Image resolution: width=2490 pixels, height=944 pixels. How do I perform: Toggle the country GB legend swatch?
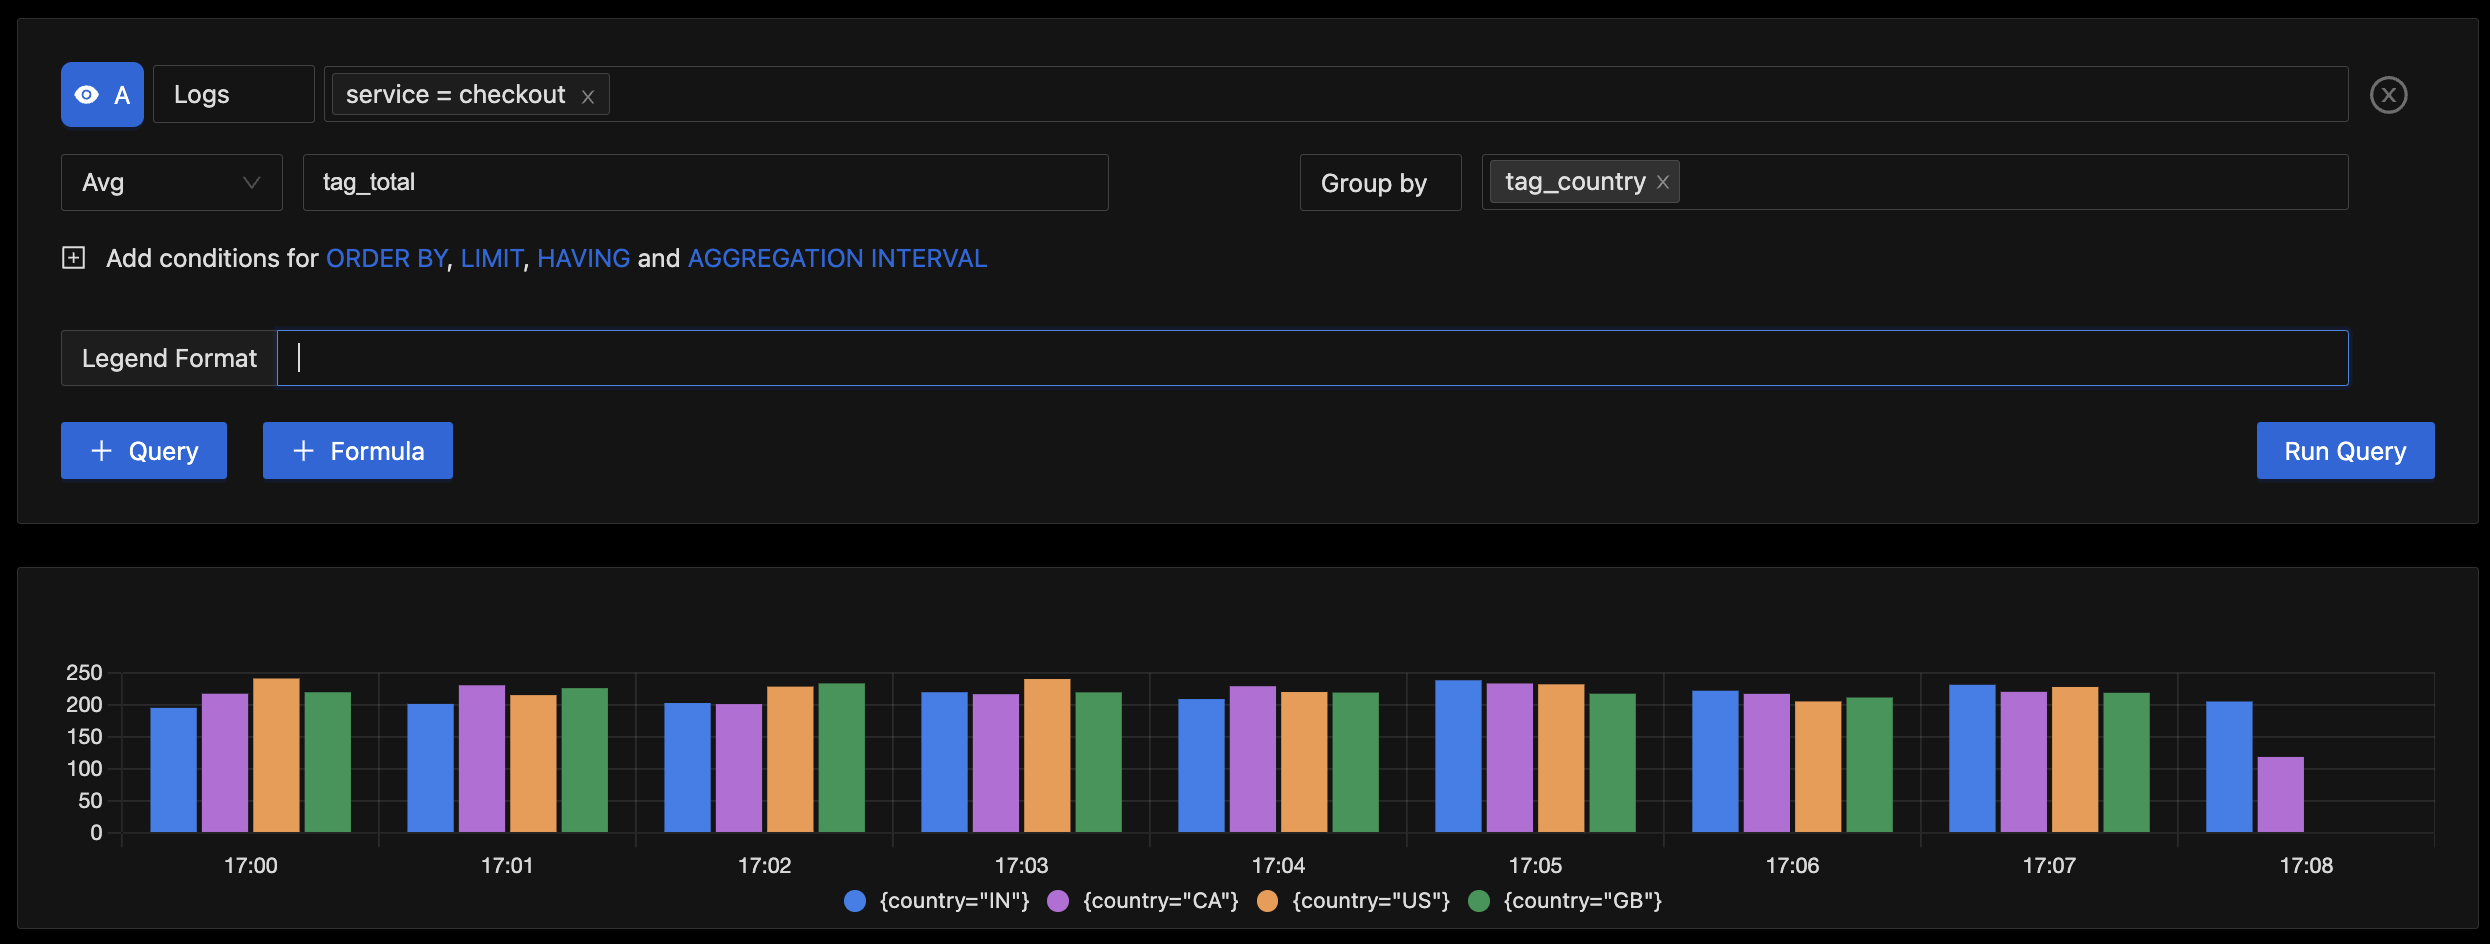[1479, 901]
